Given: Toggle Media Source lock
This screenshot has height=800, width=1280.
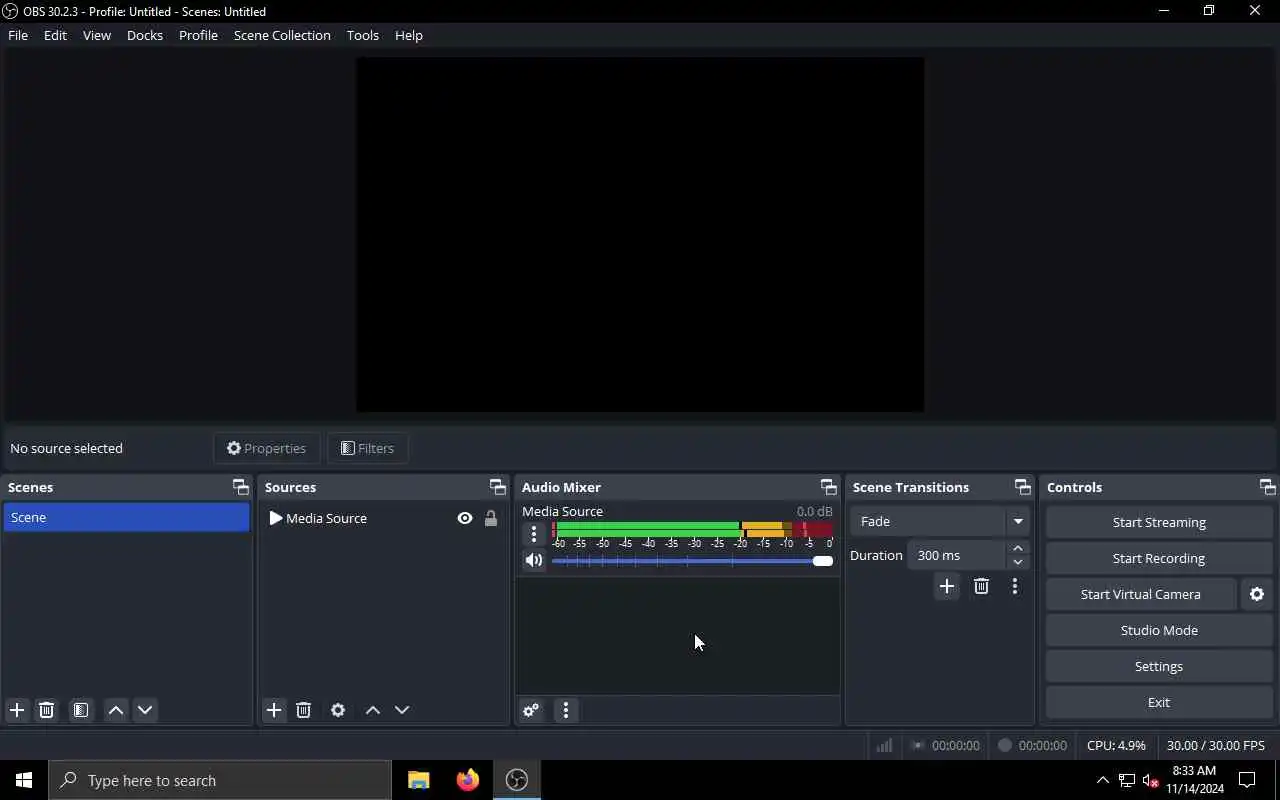Looking at the screenshot, I should 491,518.
